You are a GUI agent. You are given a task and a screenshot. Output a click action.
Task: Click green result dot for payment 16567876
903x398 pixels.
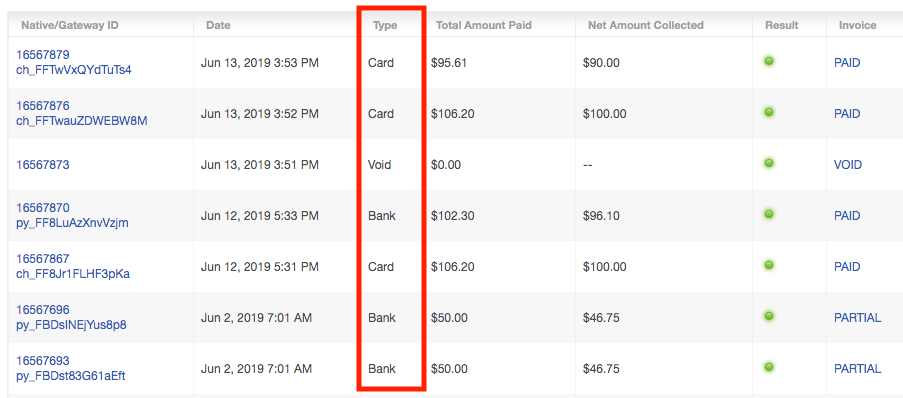pyautogui.click(x=768, y=112)
